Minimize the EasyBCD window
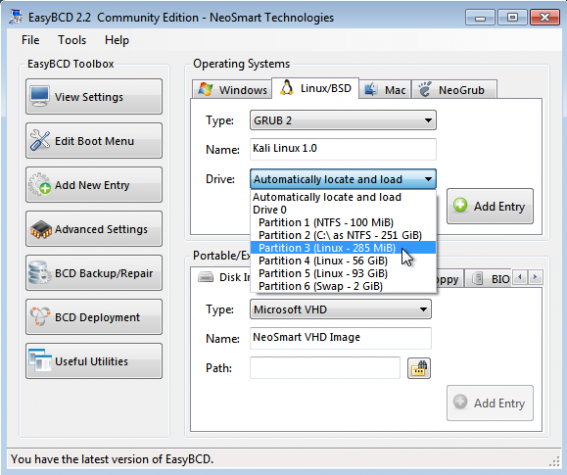The height and width of the screenshot is (475, 567). 480,17
